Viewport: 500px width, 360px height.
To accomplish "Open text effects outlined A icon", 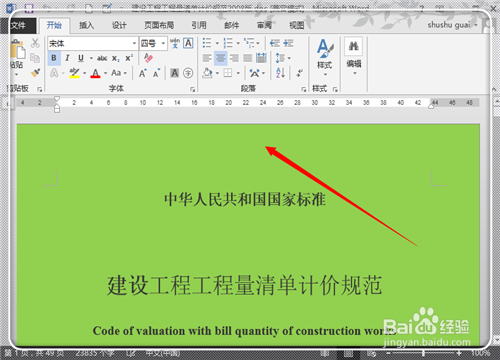I will tap(54, 73).
